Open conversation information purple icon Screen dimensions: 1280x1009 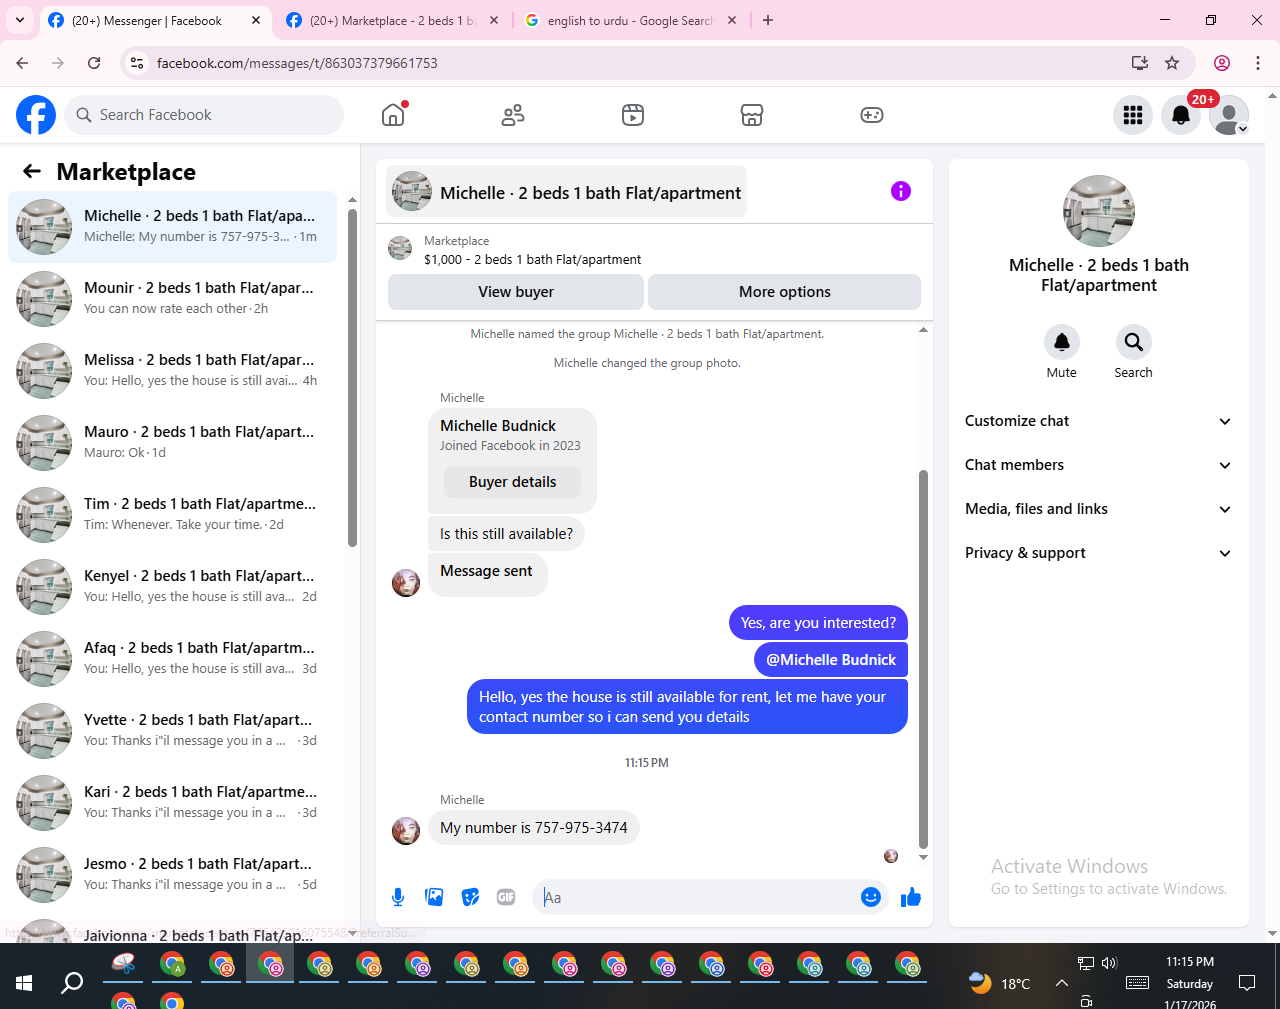tap(901, 191)
